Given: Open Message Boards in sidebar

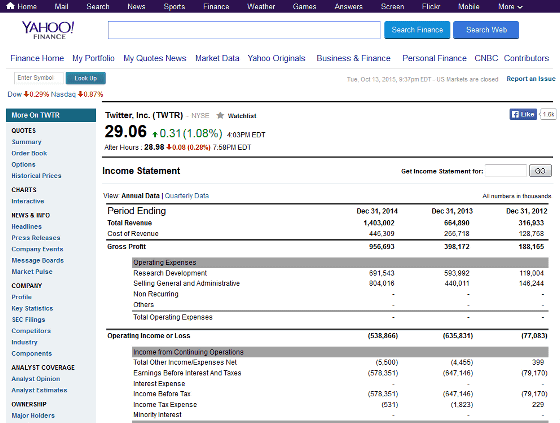Looking at the screenshot, I should [x=38, y=260].
